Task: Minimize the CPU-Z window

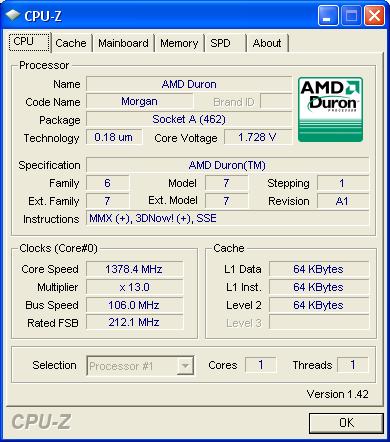Action: [328, 15]
